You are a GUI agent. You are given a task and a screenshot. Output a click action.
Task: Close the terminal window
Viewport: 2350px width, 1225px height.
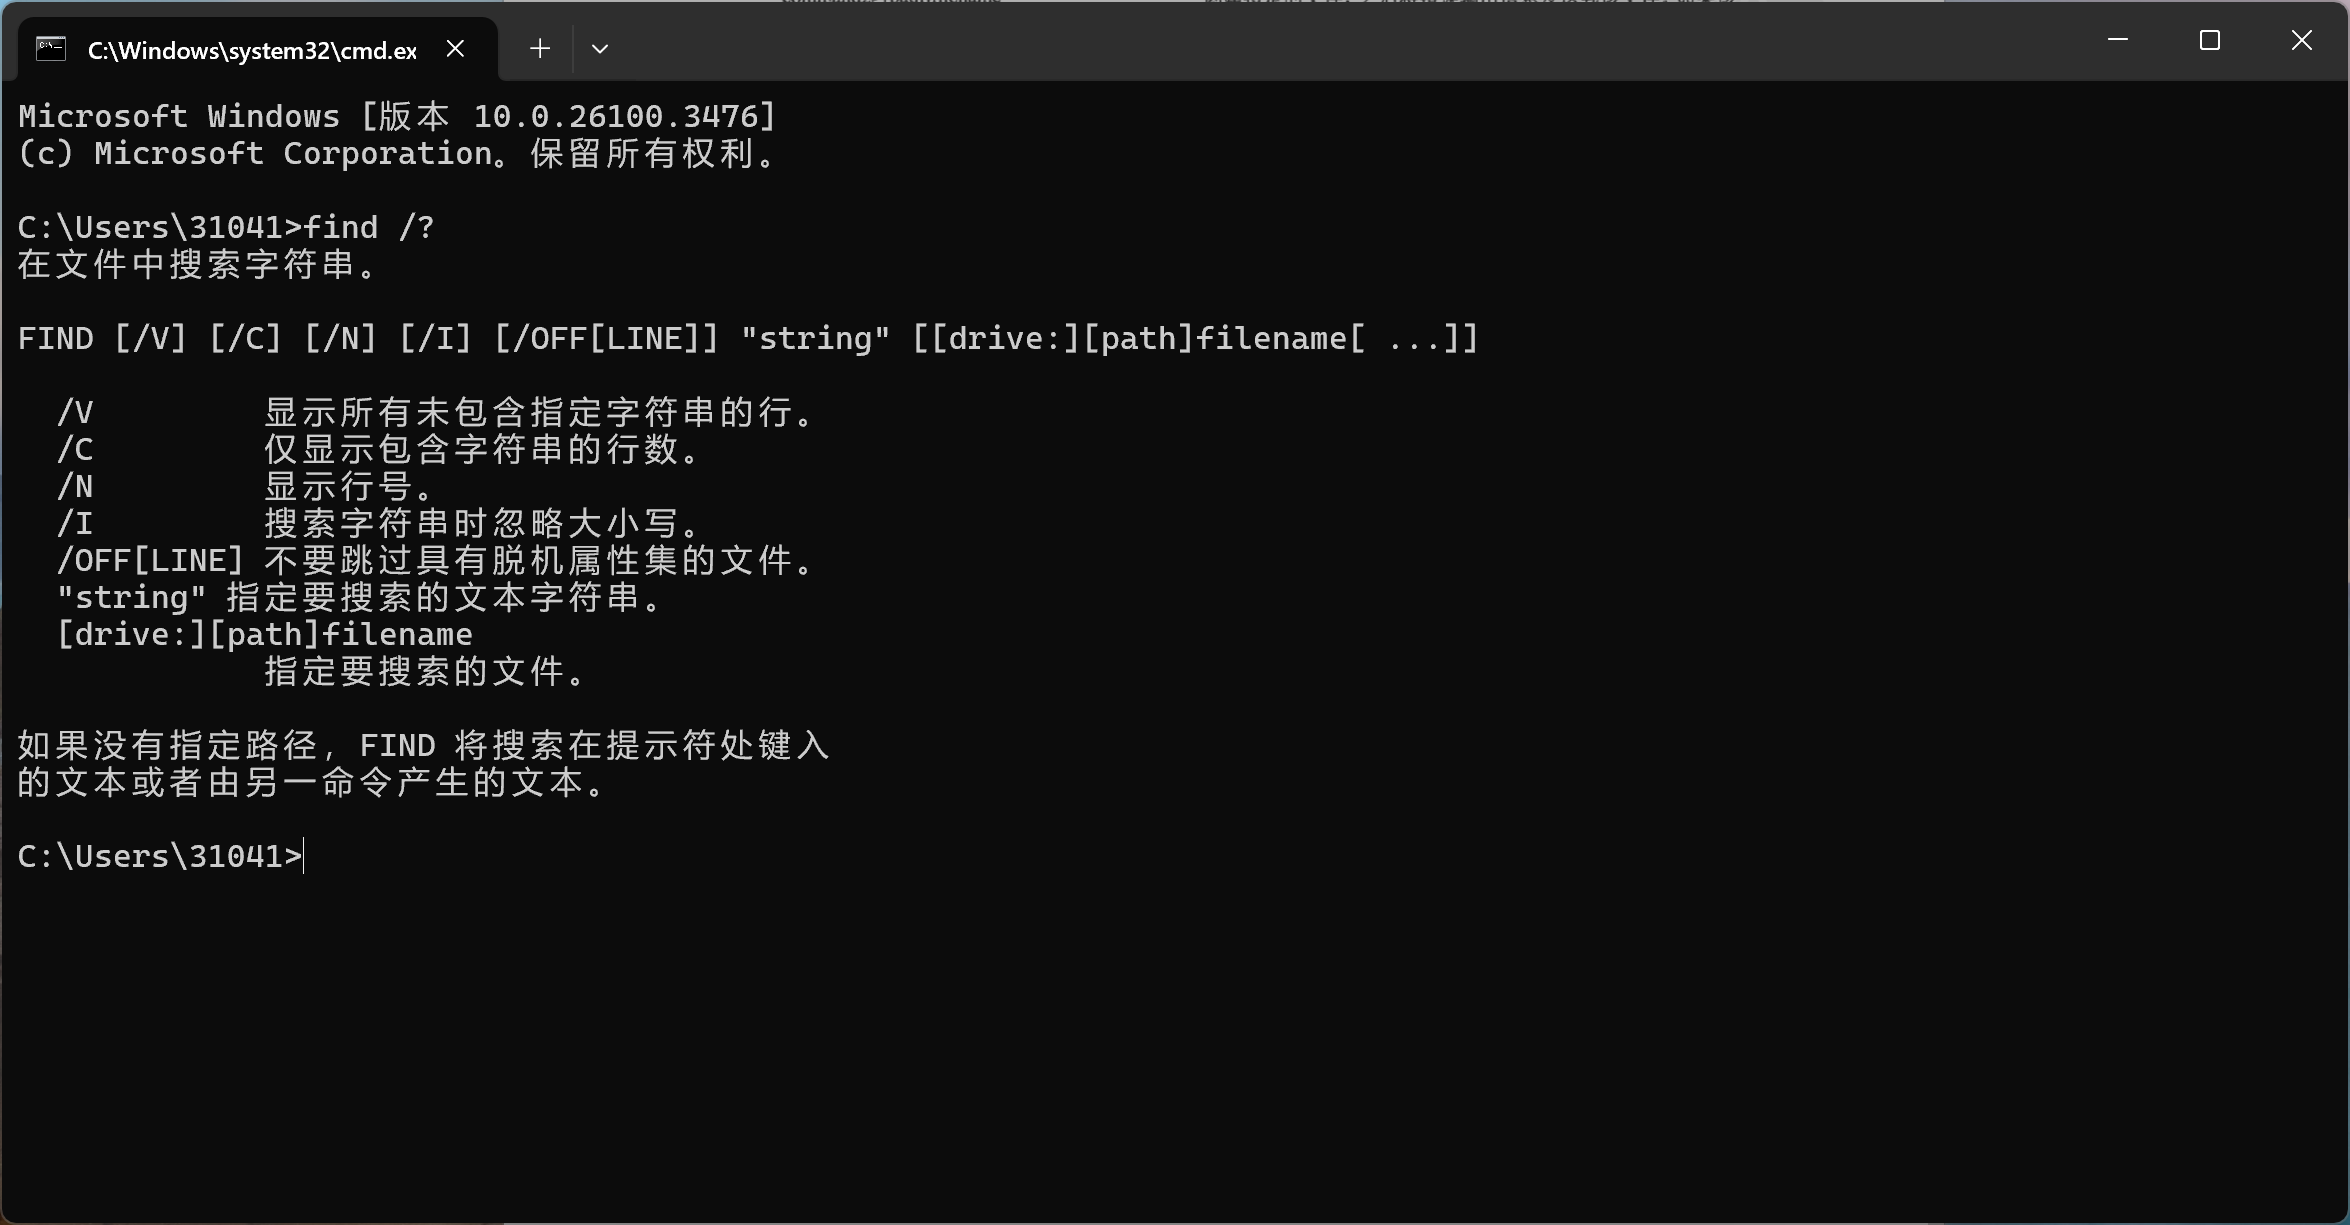click(2302, 40)
